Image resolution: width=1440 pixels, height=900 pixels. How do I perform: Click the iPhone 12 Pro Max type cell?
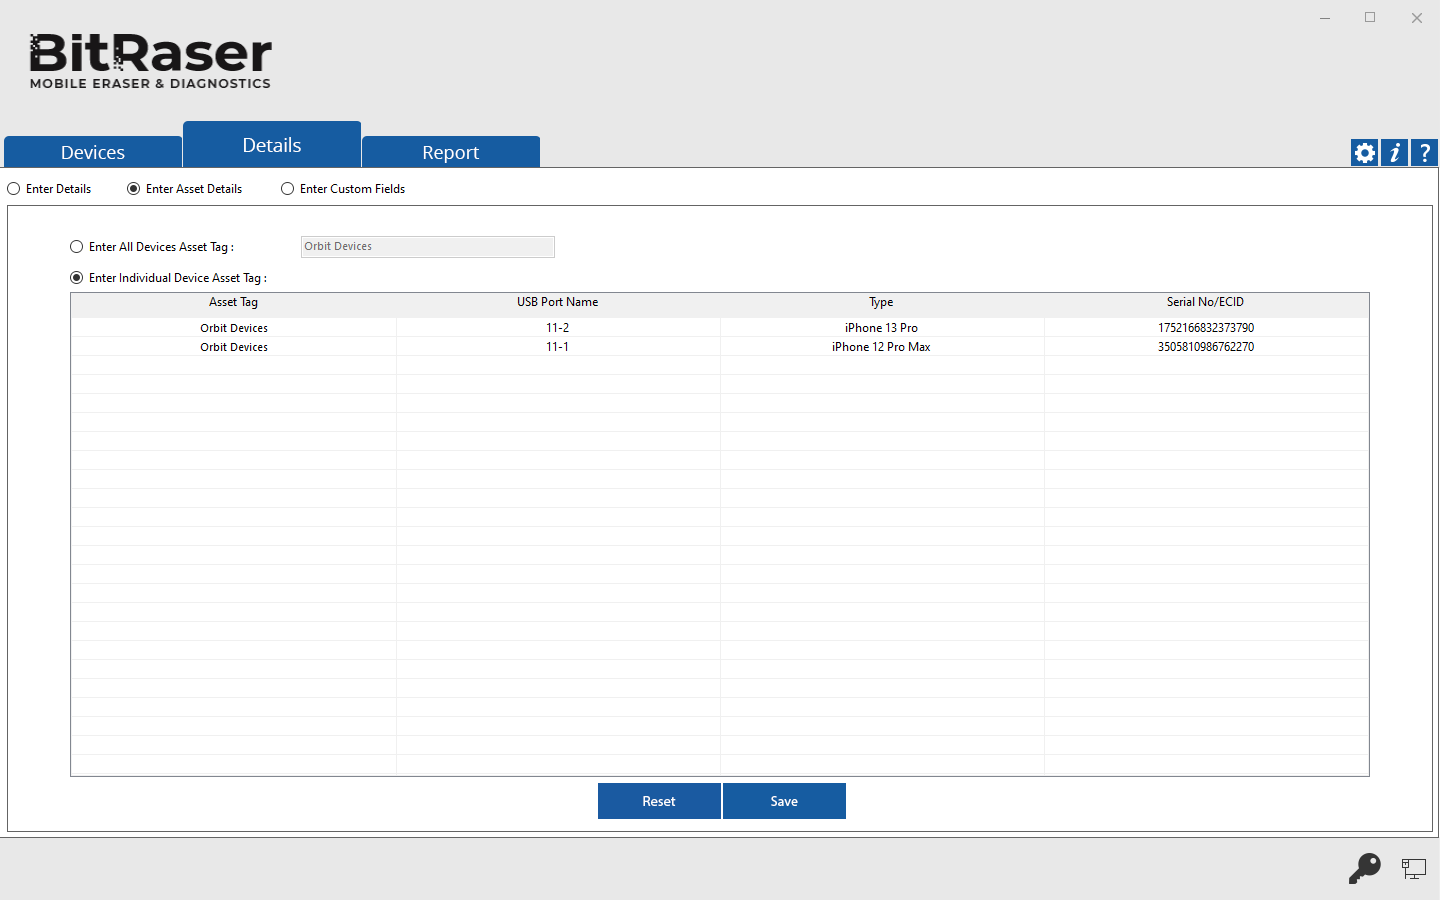tap(881, 347)
